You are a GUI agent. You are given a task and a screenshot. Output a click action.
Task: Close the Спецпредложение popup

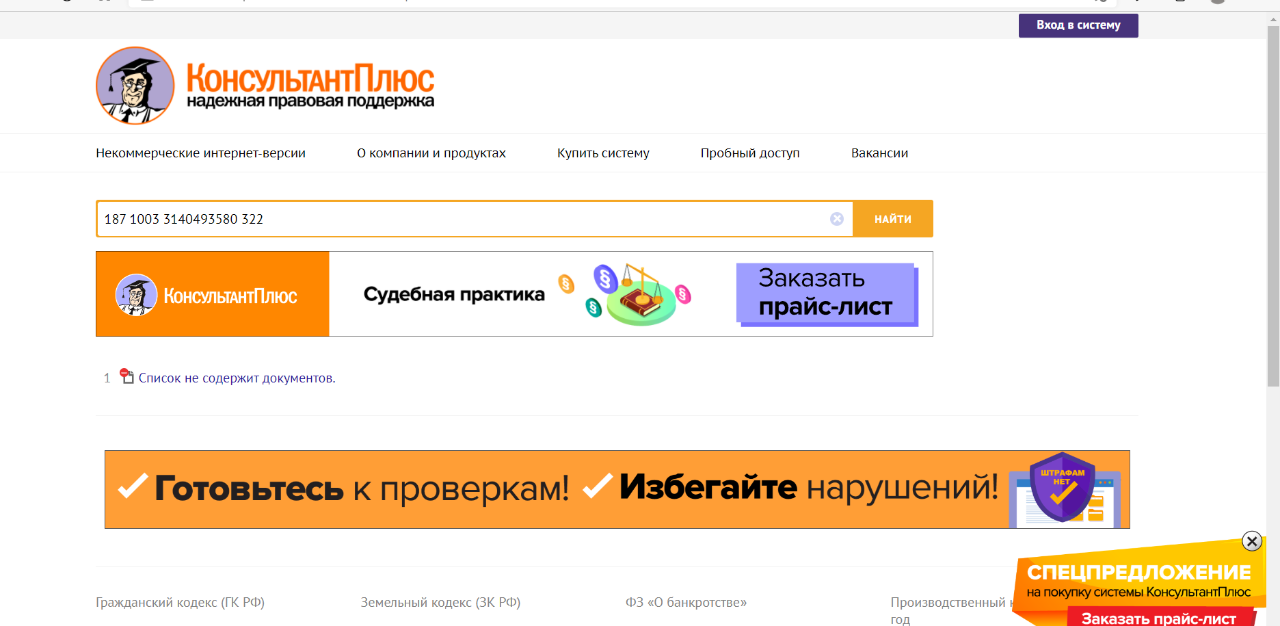point(1251,541)
